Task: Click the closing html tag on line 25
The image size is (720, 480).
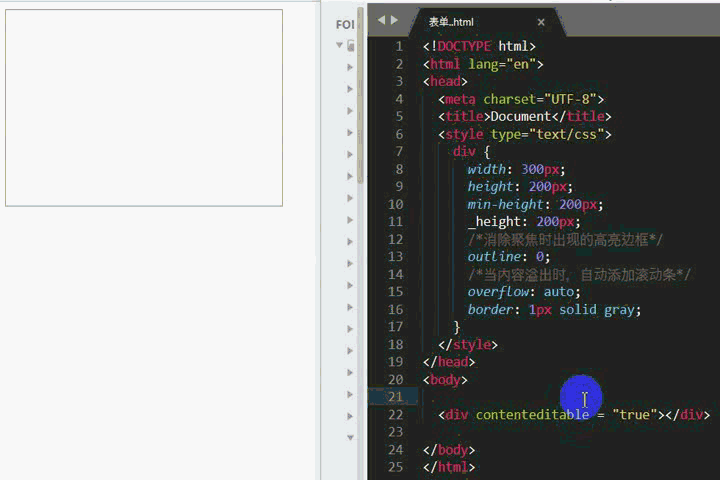Action: (x=449, y=467)
